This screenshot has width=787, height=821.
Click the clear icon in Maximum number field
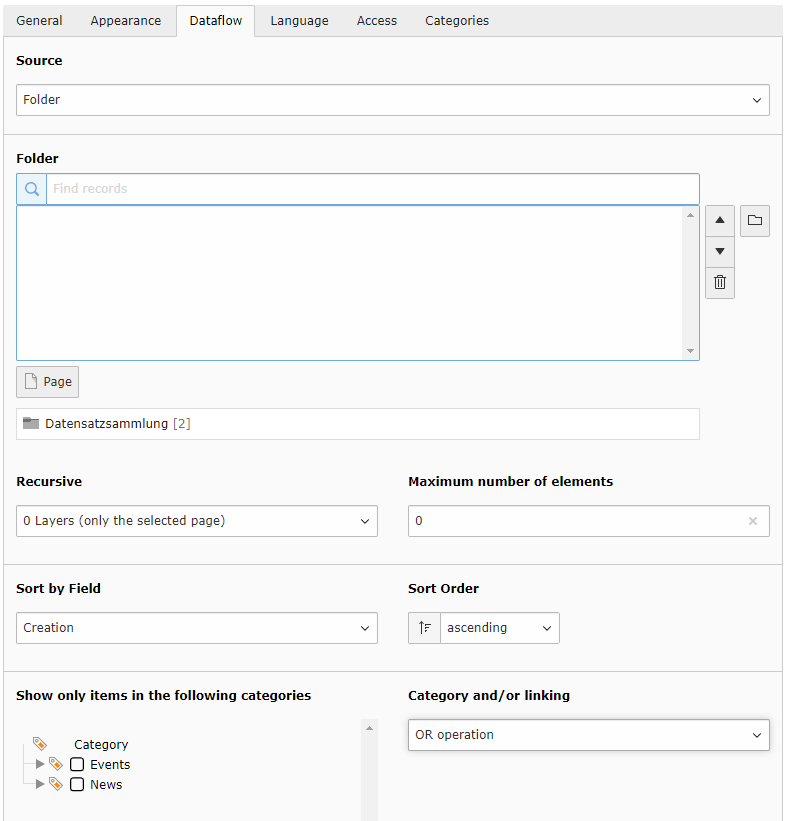coord(752,521)
